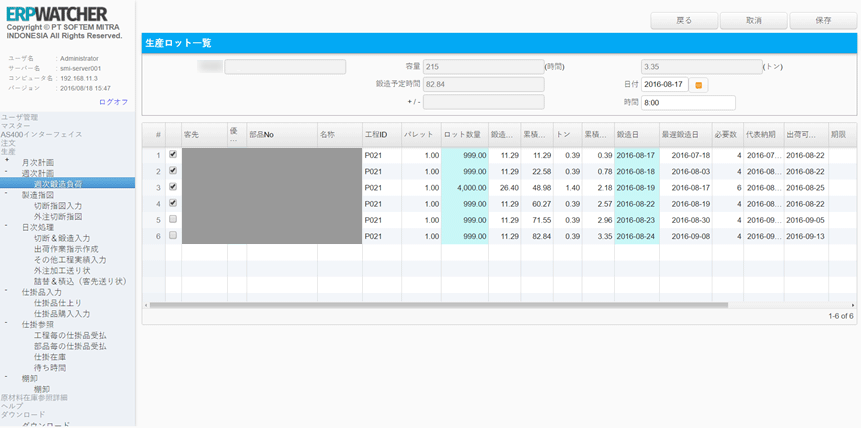The height and width of the screenshot is (428, 861).
Task: Click the 1-6 of 6 pager text
Action: pyautogui.click(x=841, y=316)
